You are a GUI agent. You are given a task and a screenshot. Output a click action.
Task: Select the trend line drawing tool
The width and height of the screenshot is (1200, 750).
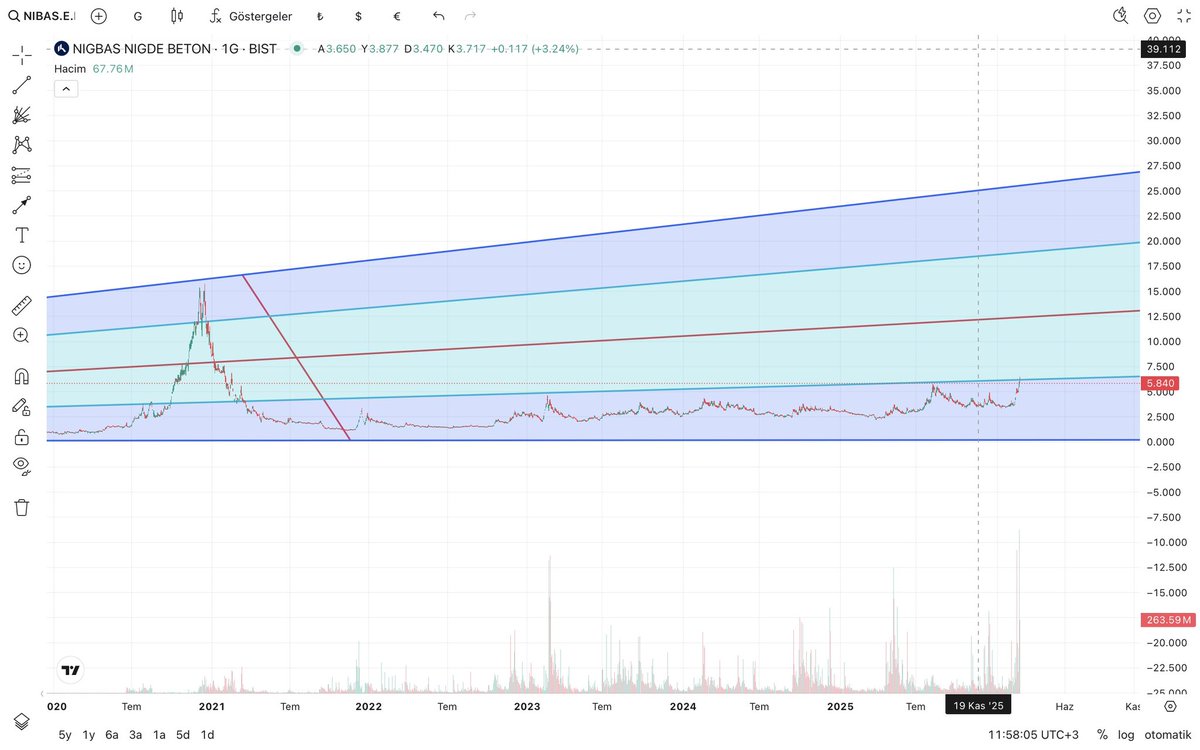click(22, 85)
